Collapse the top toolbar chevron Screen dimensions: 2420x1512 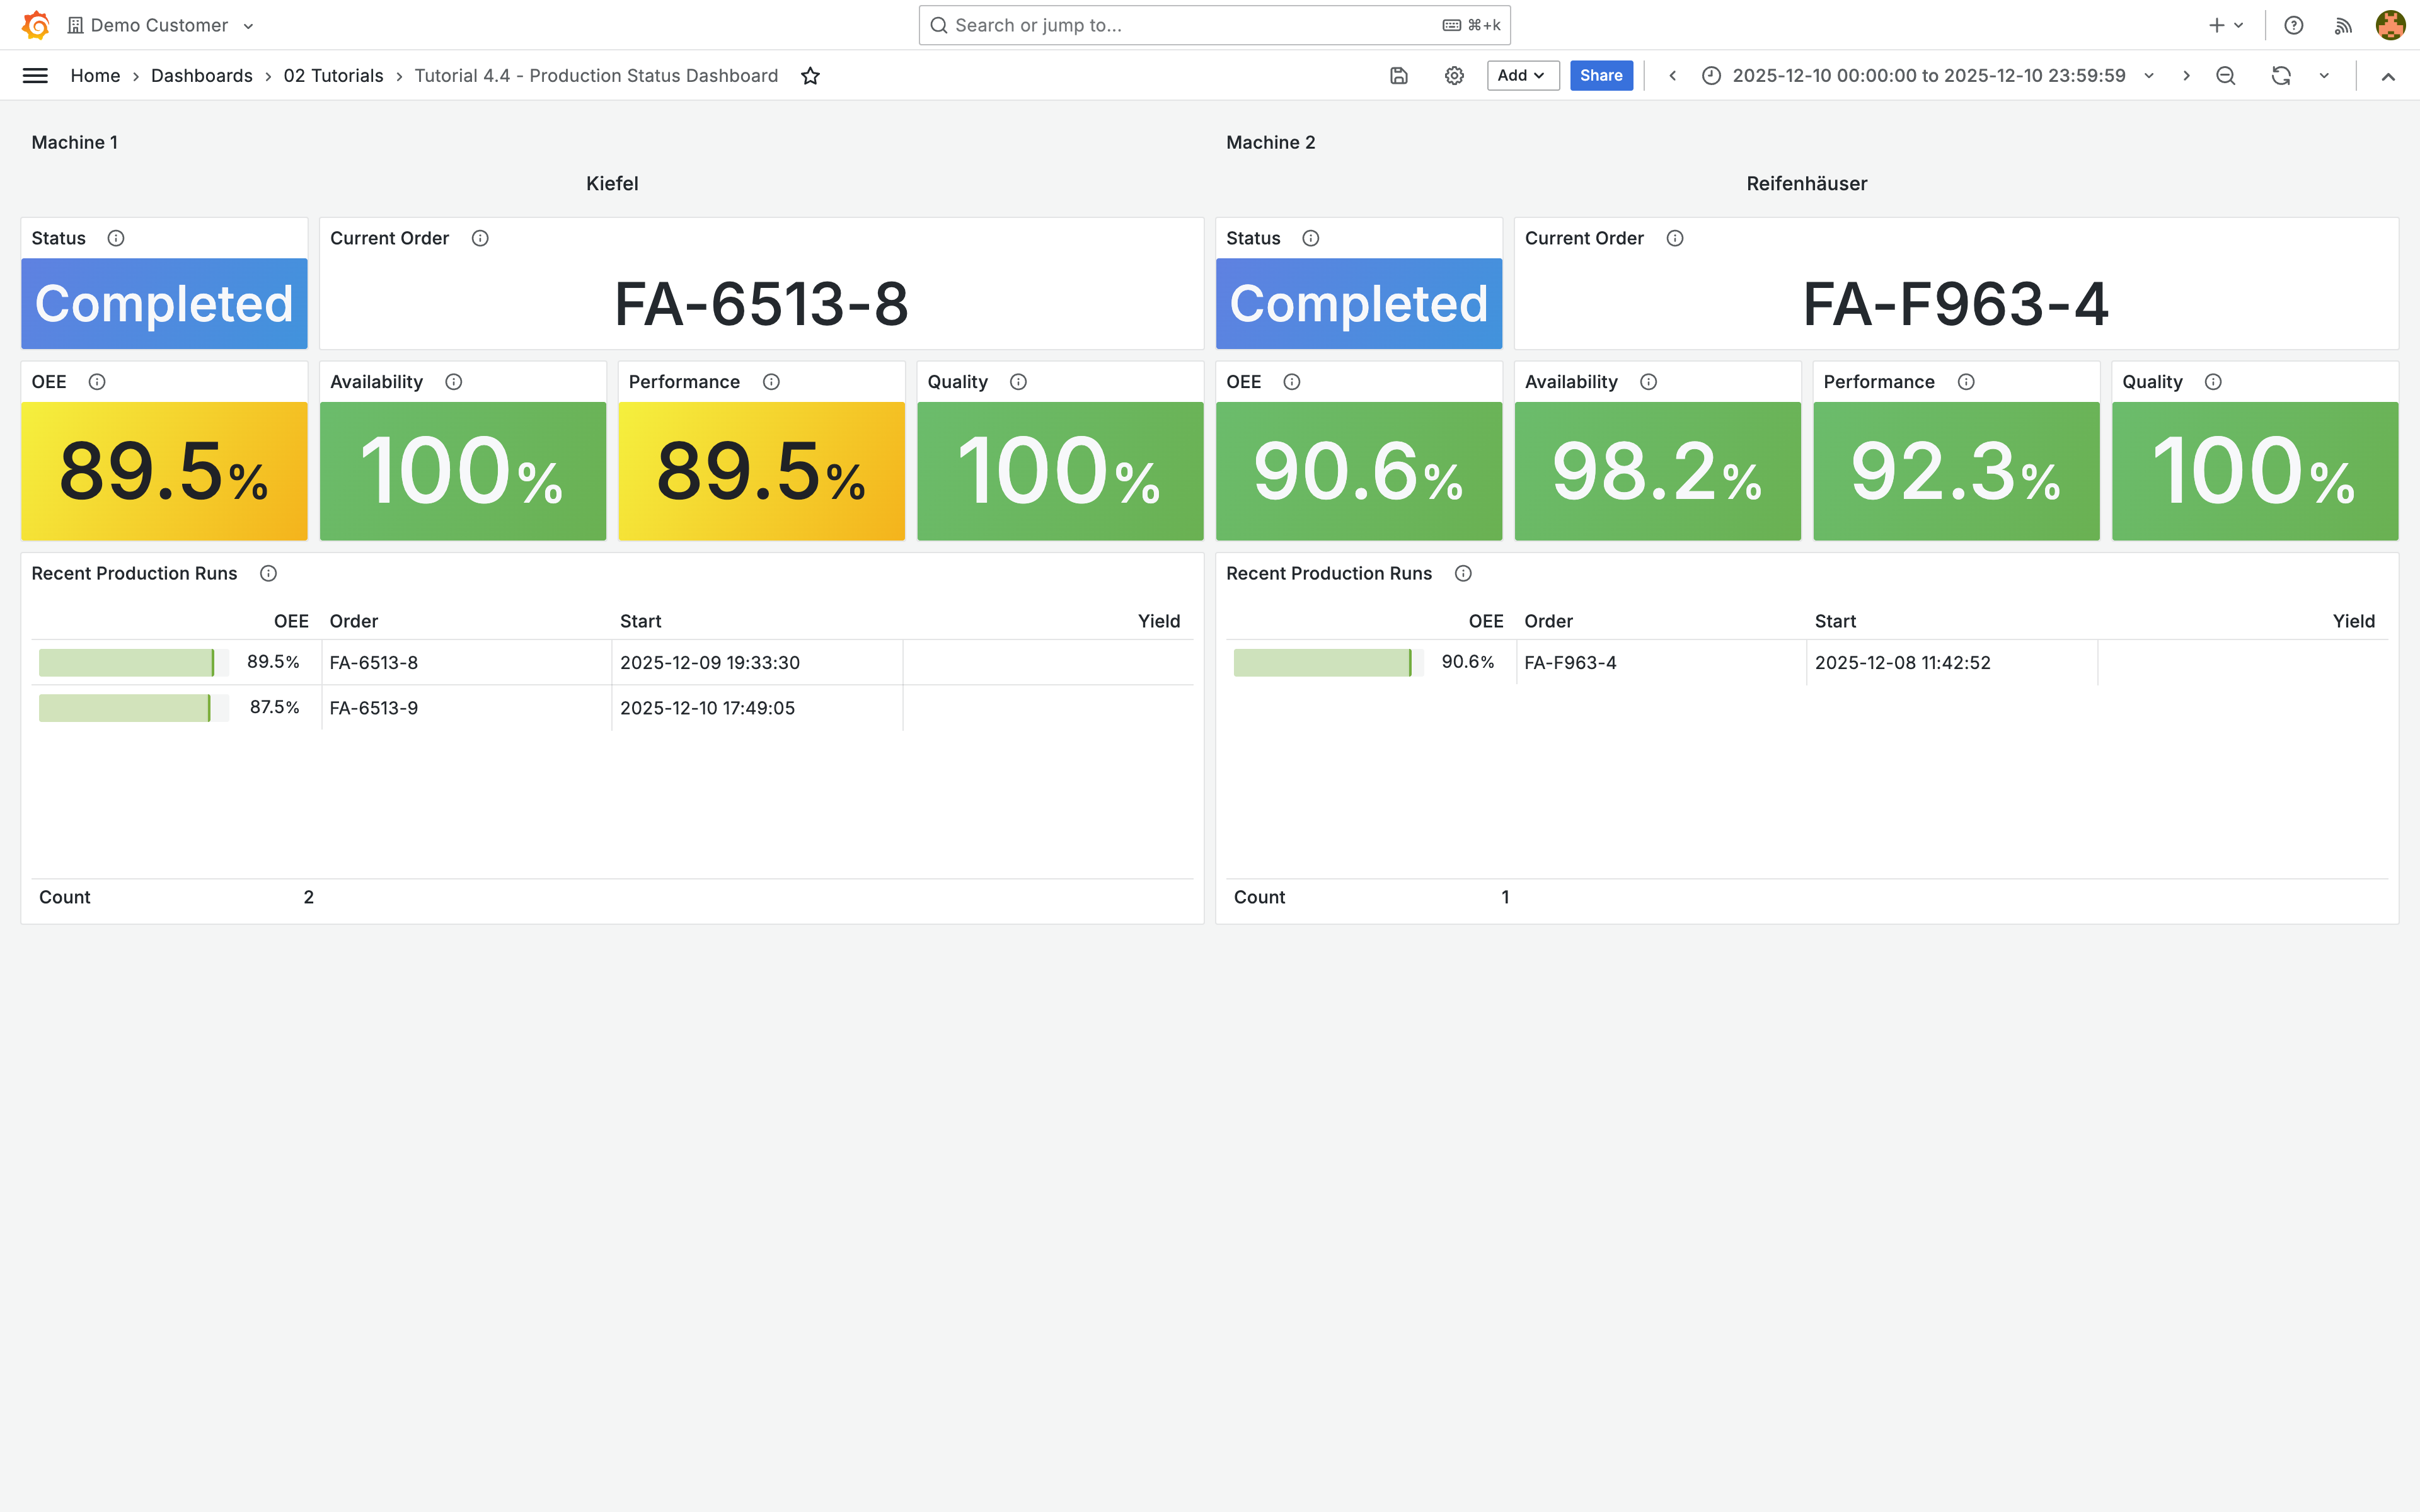(x=2388, y=76)
